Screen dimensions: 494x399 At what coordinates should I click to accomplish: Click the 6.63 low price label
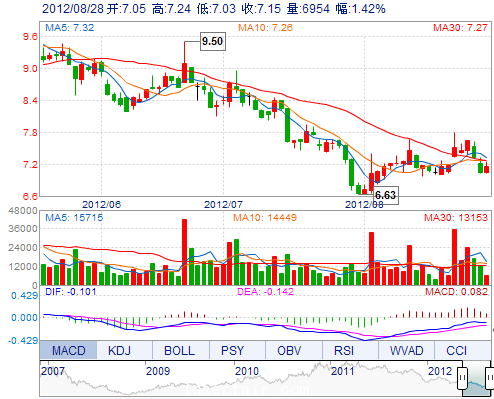pos(386,195)
